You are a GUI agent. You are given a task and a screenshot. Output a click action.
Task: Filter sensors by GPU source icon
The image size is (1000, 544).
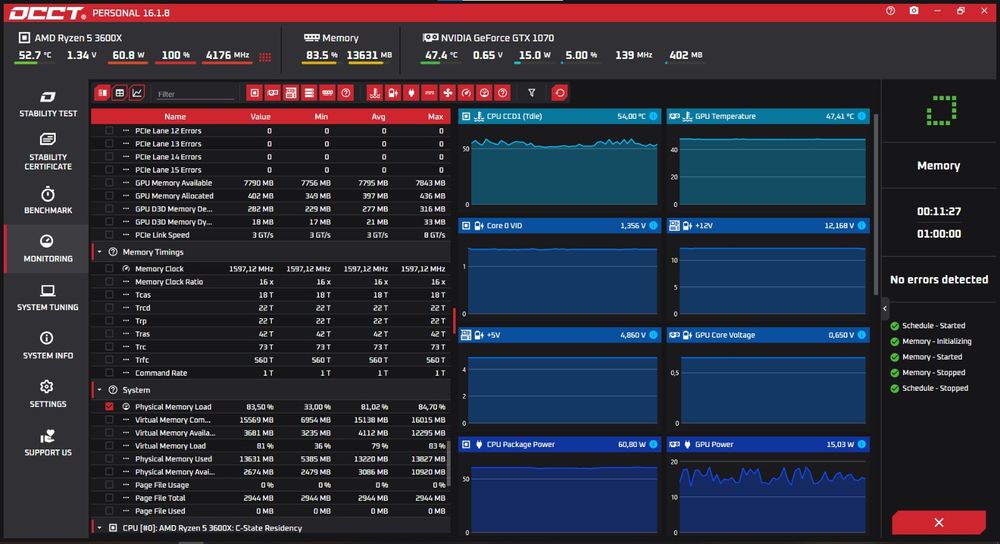coord(273,93)
